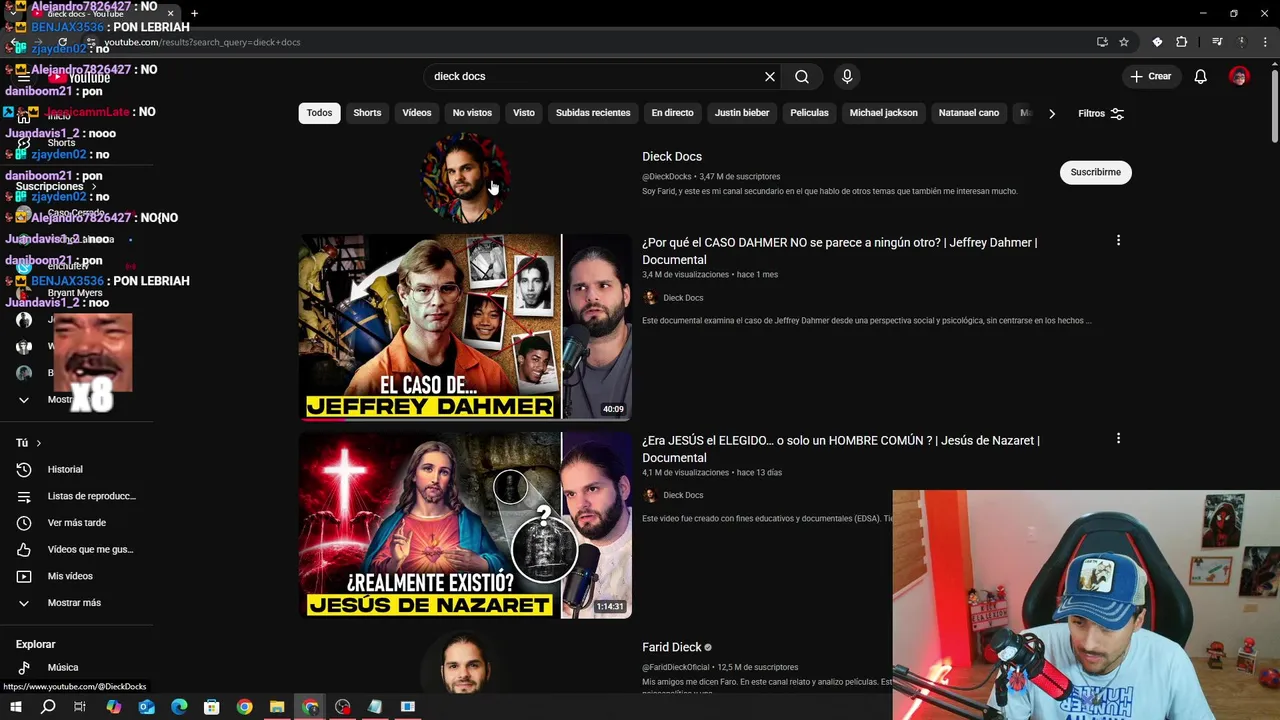Image resolution: width=1280 pixels, height=720 pixels.
Task: Open File Explorer from taskbar
Action: tap(277, 707)
